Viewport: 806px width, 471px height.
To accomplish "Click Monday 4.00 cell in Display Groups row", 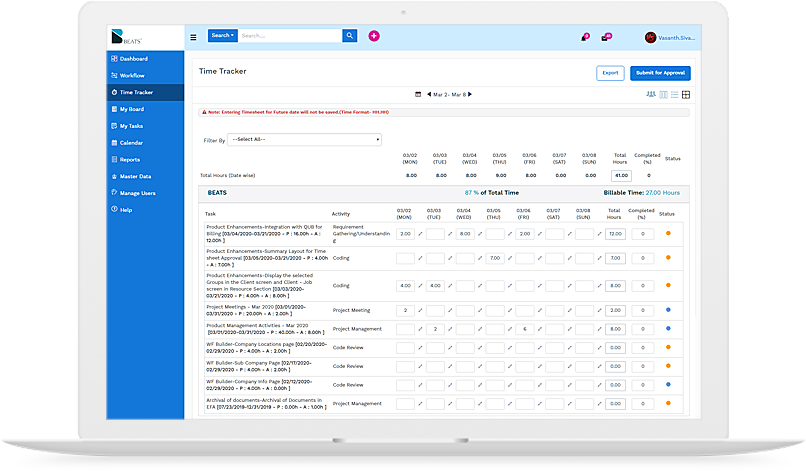I will click(406, 286).
